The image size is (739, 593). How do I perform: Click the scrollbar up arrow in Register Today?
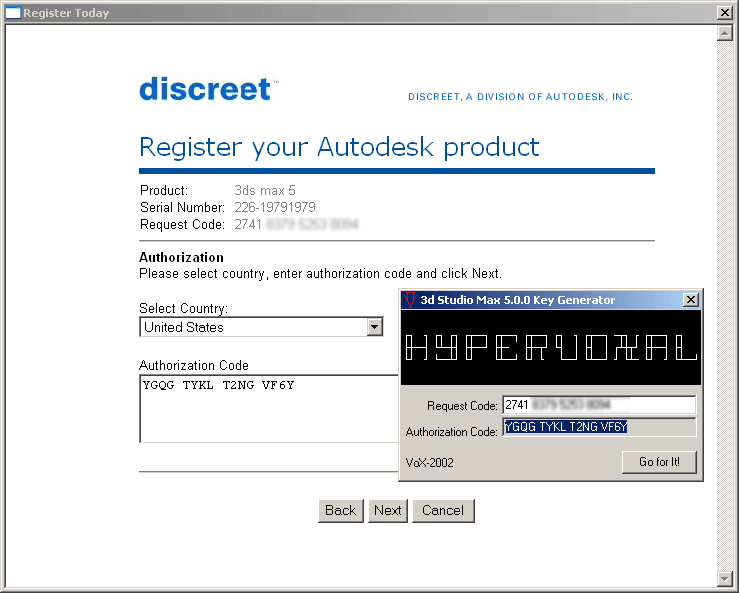pos(724,33)
